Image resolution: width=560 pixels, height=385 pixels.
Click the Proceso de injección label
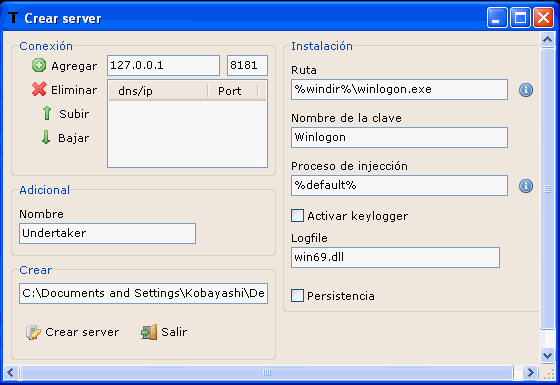click(349, 166)
